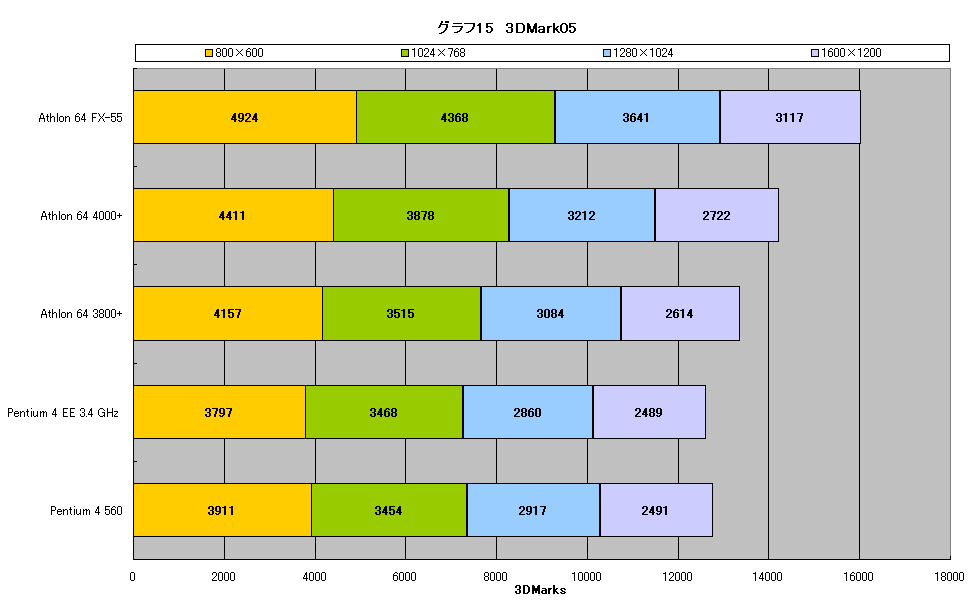Viewport: 972px width, 604px height.
Task: Click the 18000 tick label on x-axis
Action: 950,577
